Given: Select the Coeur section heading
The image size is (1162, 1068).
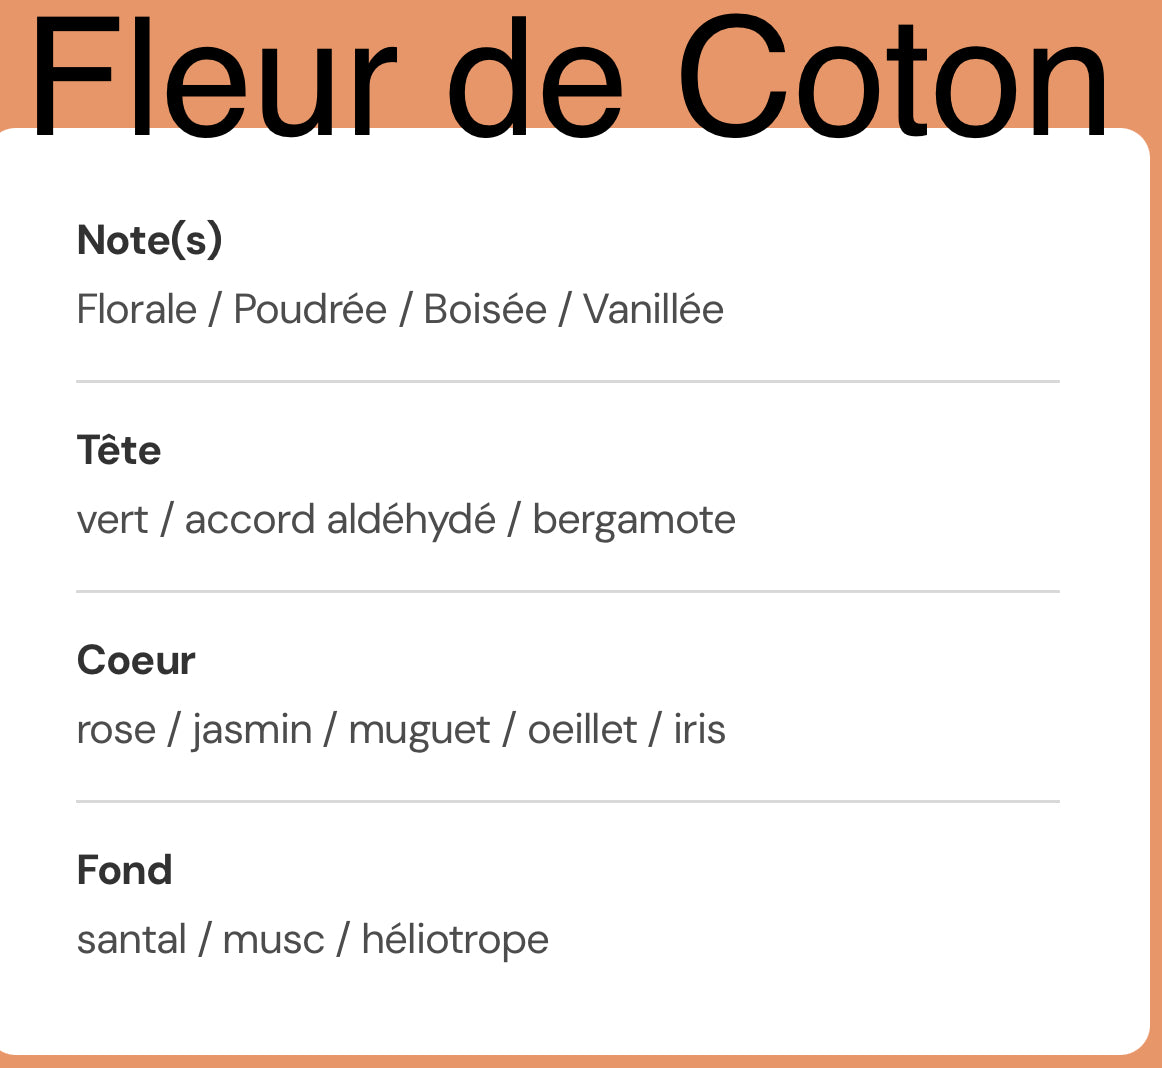Looking at the screenshot, I should [x=136, y=660].
